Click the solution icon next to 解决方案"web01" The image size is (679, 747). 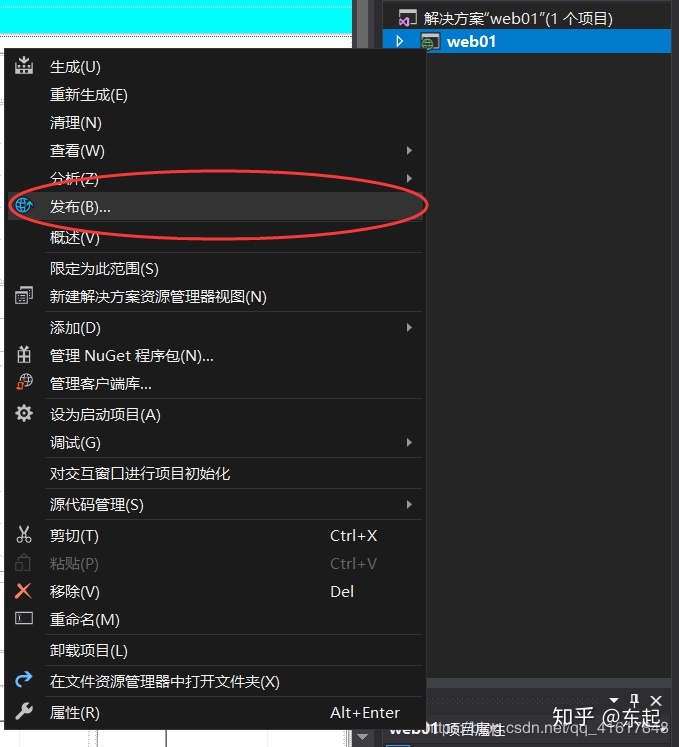407,18
